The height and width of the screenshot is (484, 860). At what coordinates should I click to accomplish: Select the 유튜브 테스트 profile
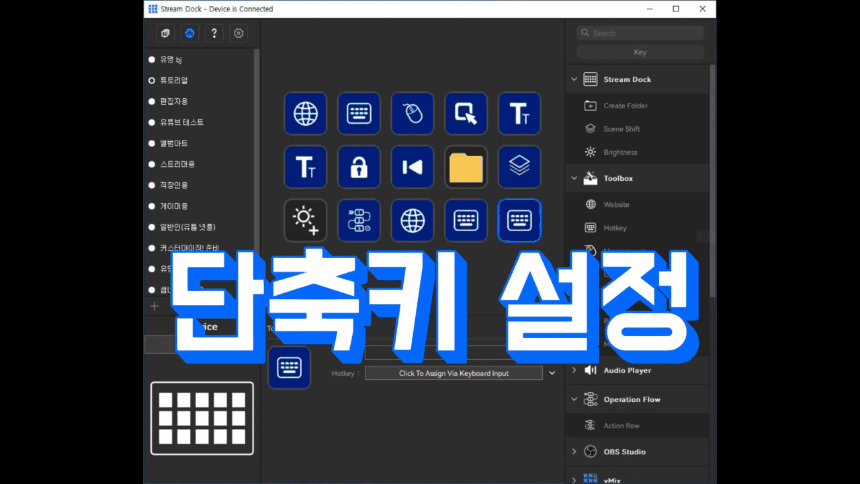(182, 122)
